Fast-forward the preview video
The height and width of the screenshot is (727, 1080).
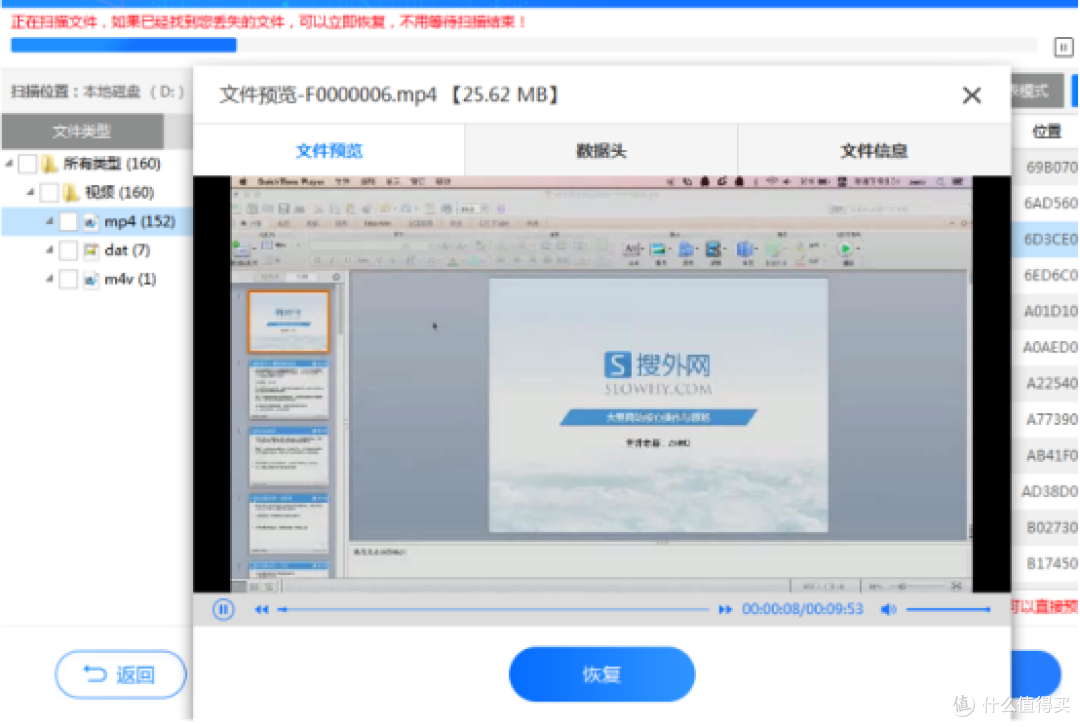tap(725, 610)
